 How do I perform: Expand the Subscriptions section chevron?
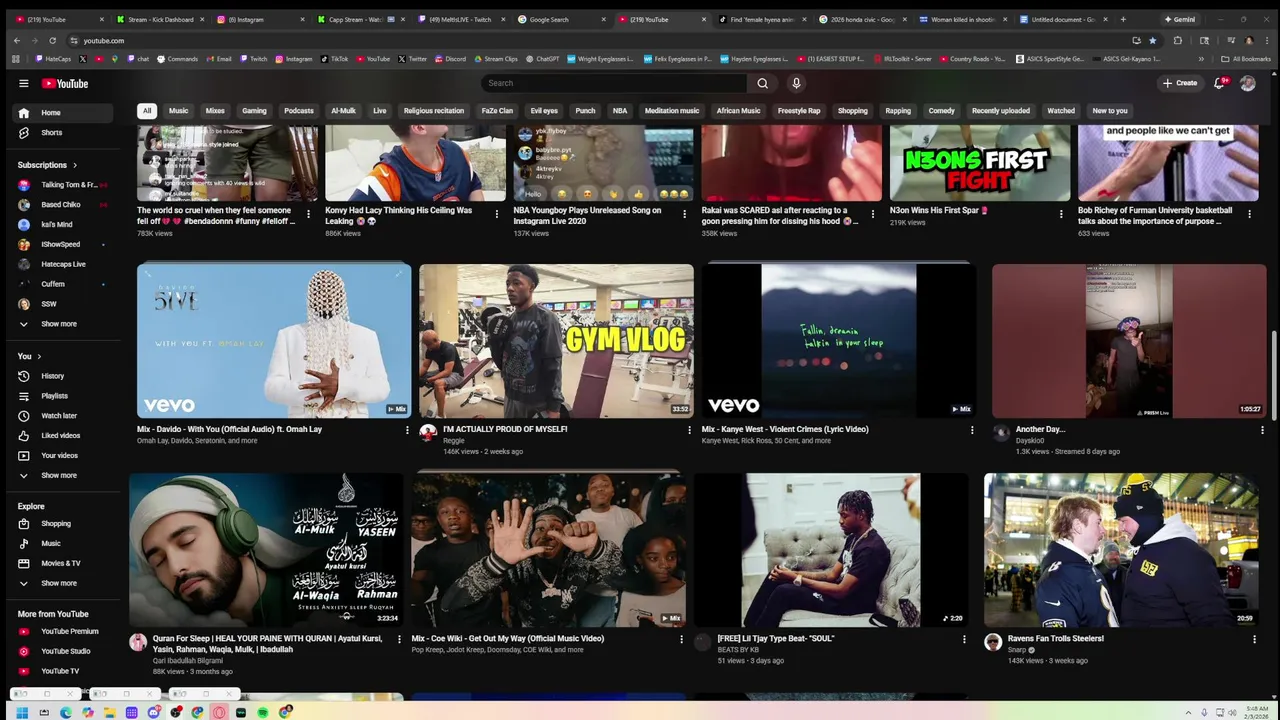[x=74, y=165]
